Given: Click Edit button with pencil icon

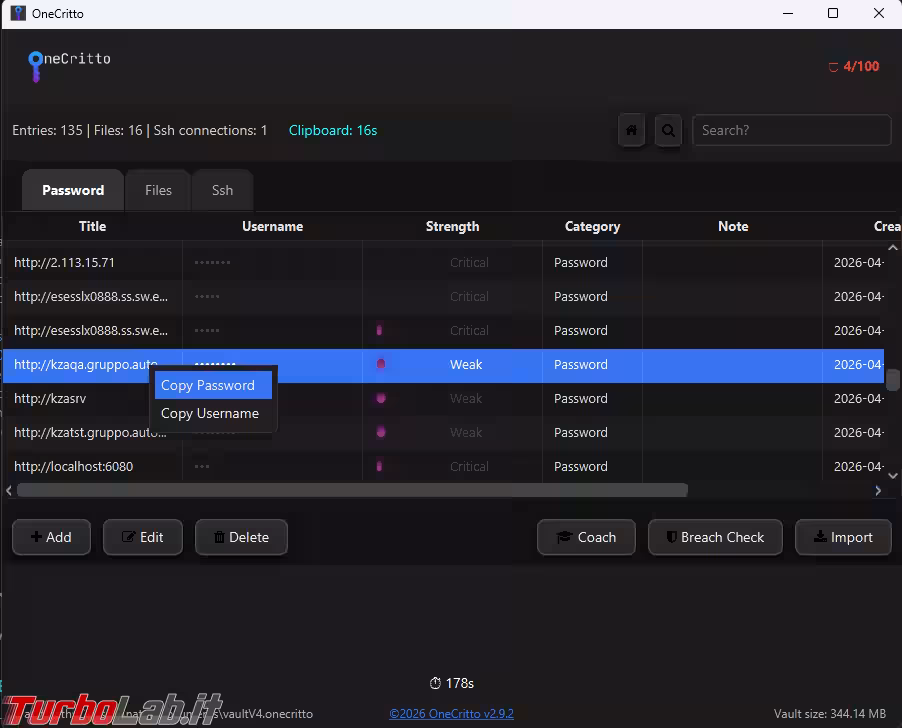Looking at the screenshot, I should point(142,537).
